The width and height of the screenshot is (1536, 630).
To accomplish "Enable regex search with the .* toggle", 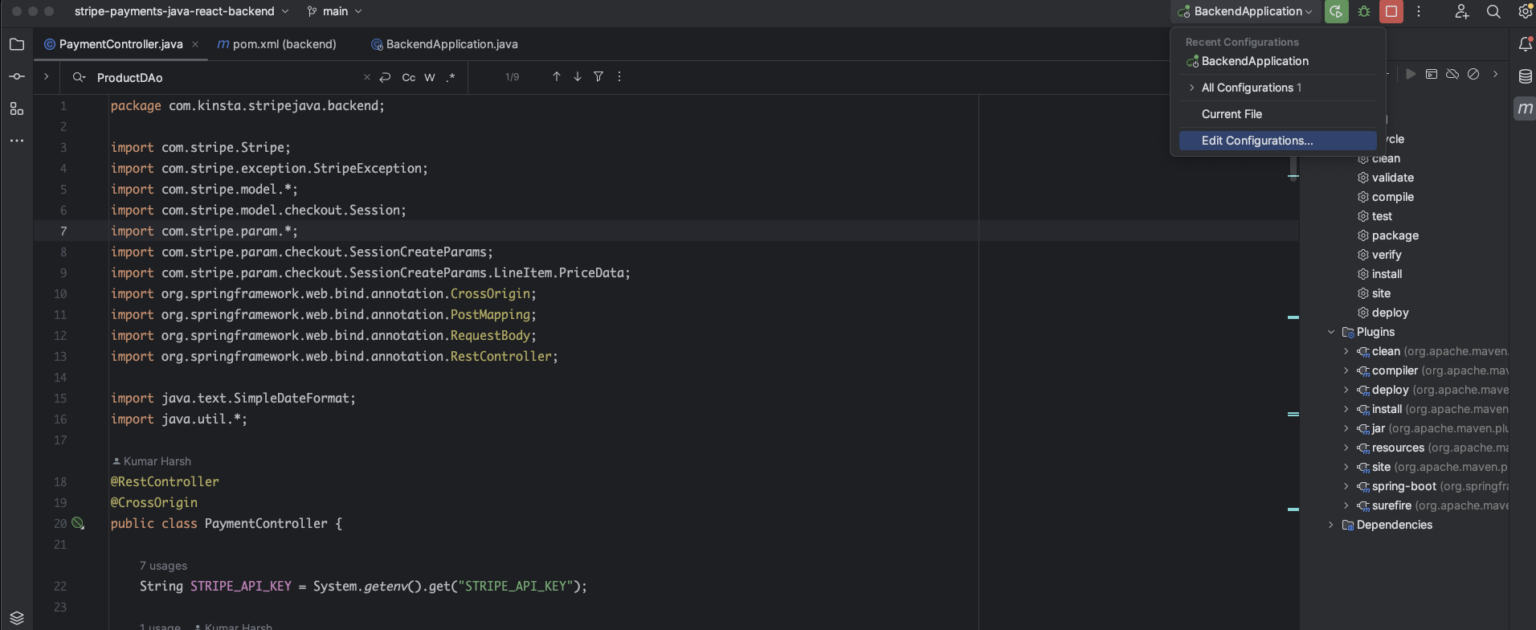I will click(x=450, y=77).
